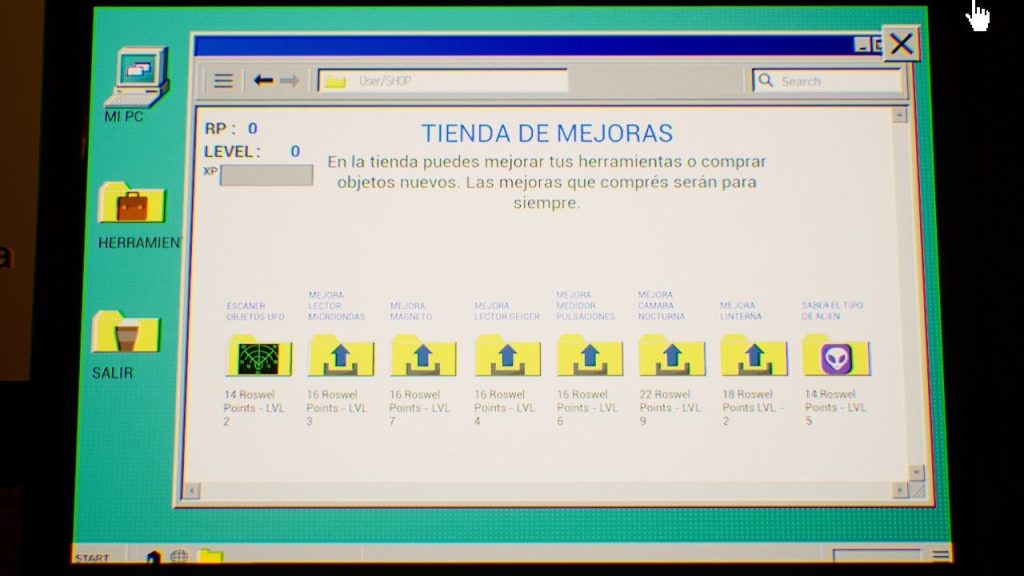The image size is (1024, 576).
Task: Open the Mejora Linterna upgrade folder
Action: tap(754, 357)
